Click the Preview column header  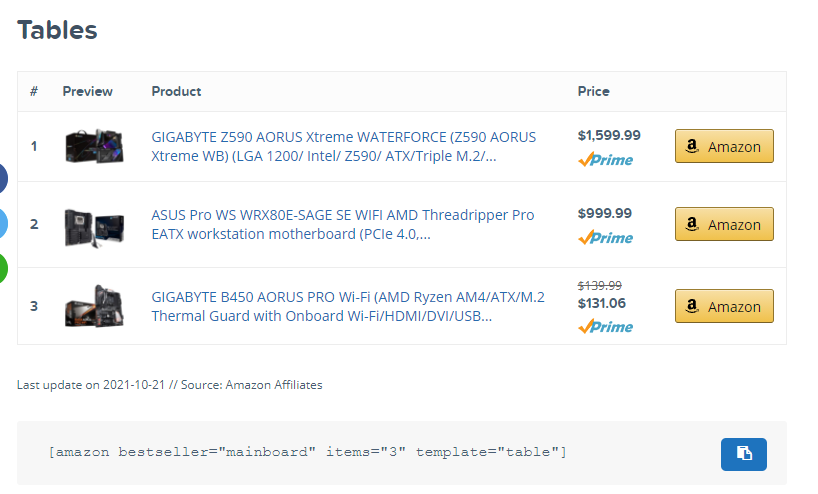click(88, 91)
